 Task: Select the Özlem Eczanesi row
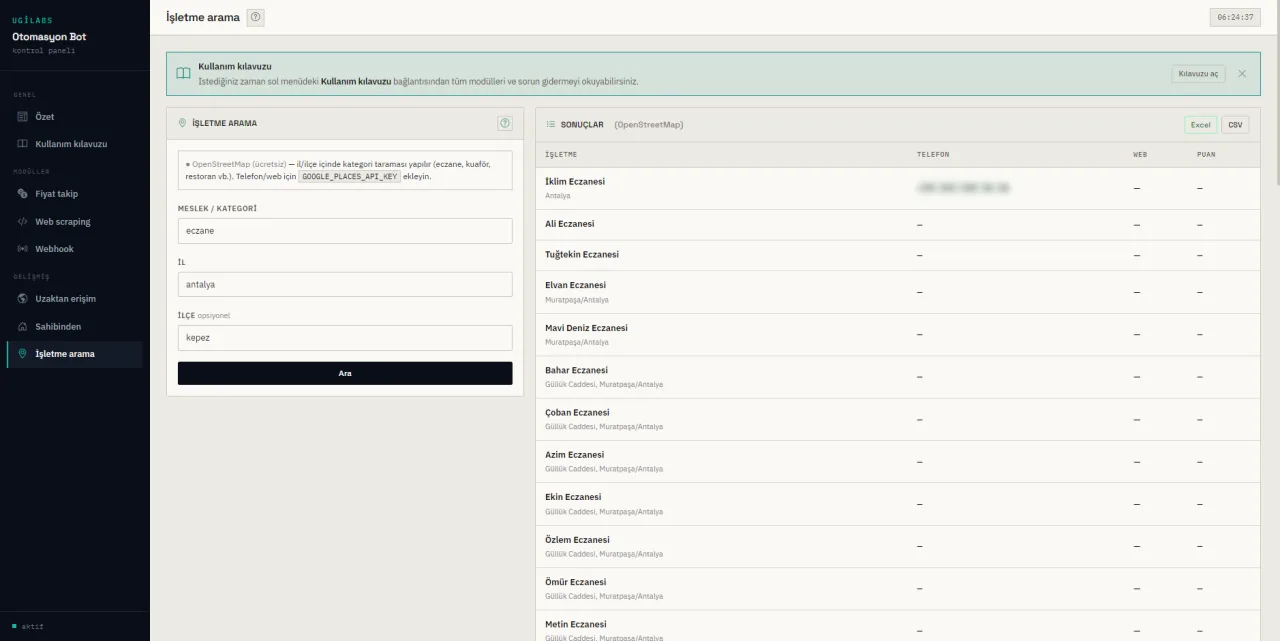tap(898, 546)
